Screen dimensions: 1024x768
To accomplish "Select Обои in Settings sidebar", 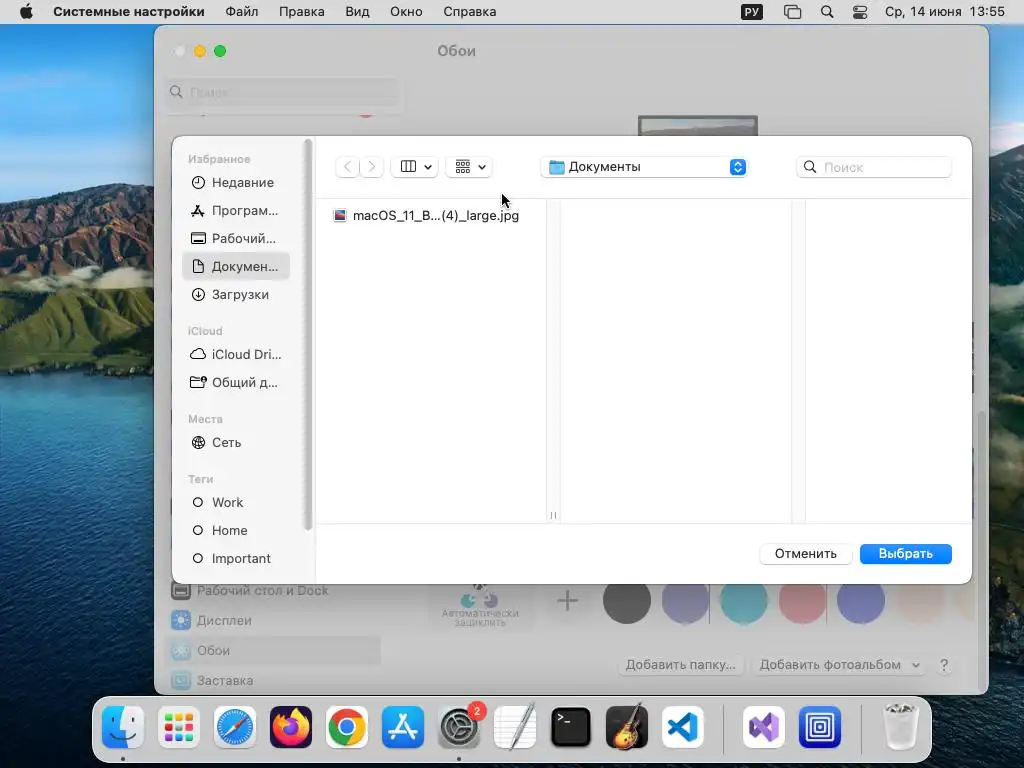I will point(272,650).
